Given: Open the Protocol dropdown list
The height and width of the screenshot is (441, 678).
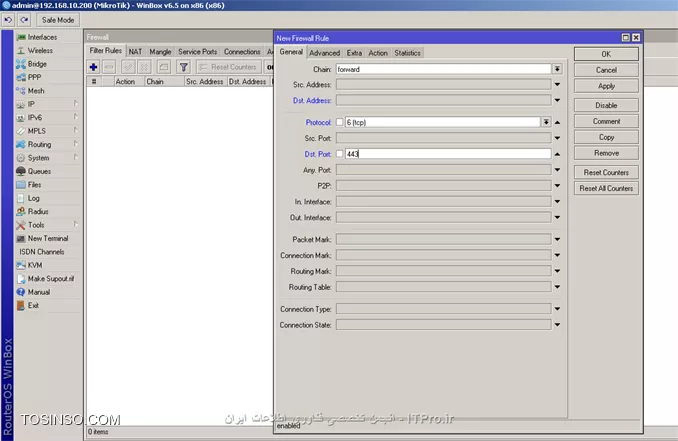Looking at the screenshot, I should tap(547, 122).
